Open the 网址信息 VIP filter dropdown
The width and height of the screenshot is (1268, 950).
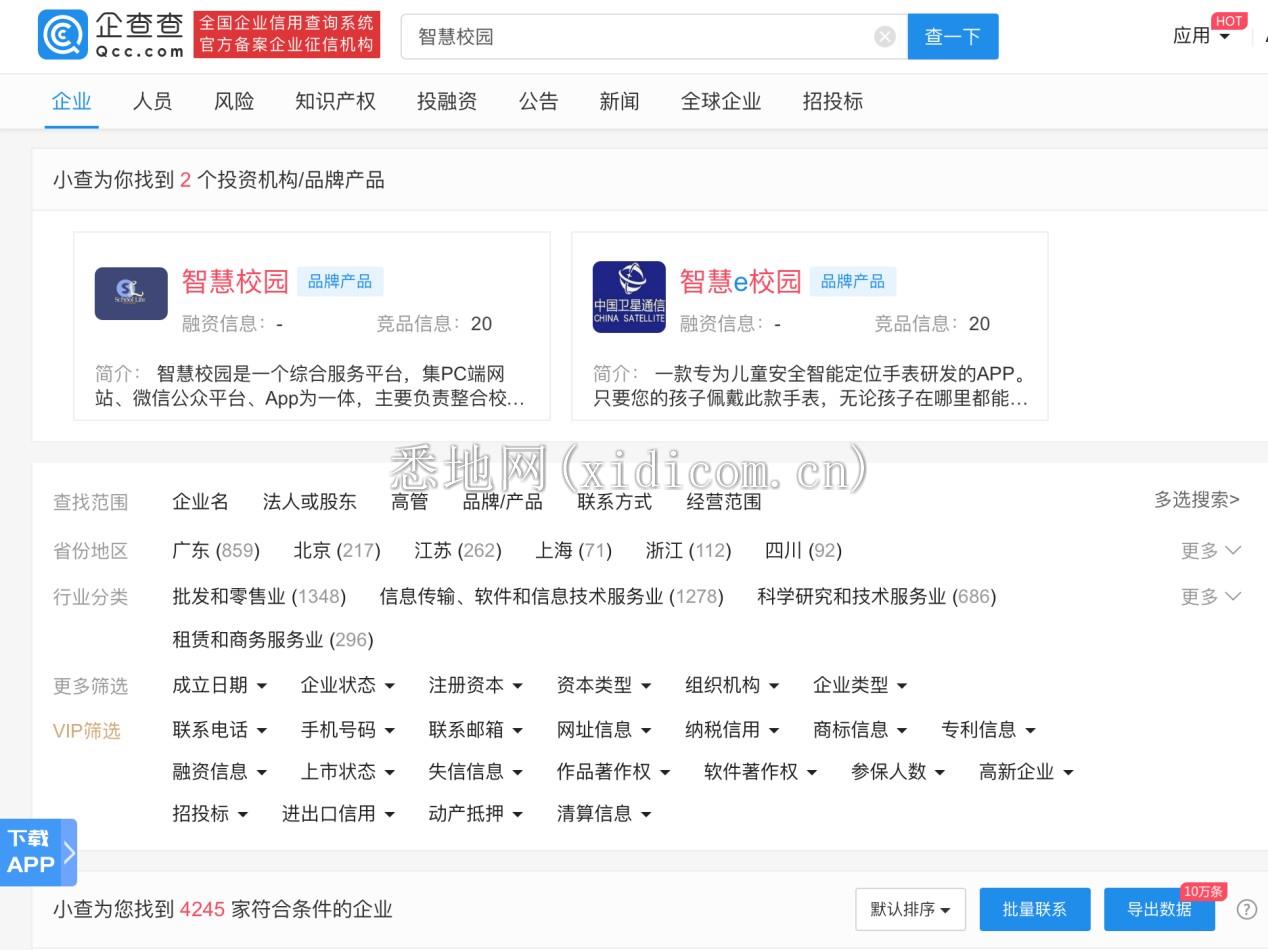(604, 730)
